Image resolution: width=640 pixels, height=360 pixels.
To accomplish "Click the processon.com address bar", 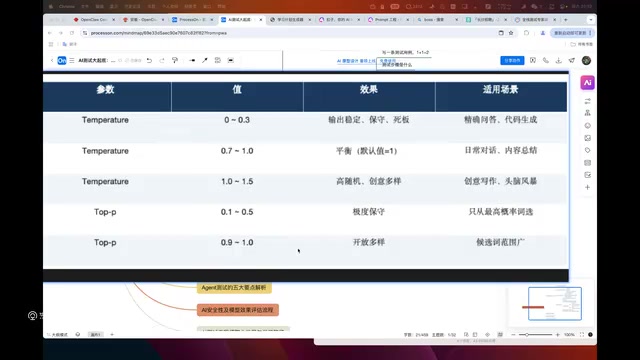I will 292,33.
